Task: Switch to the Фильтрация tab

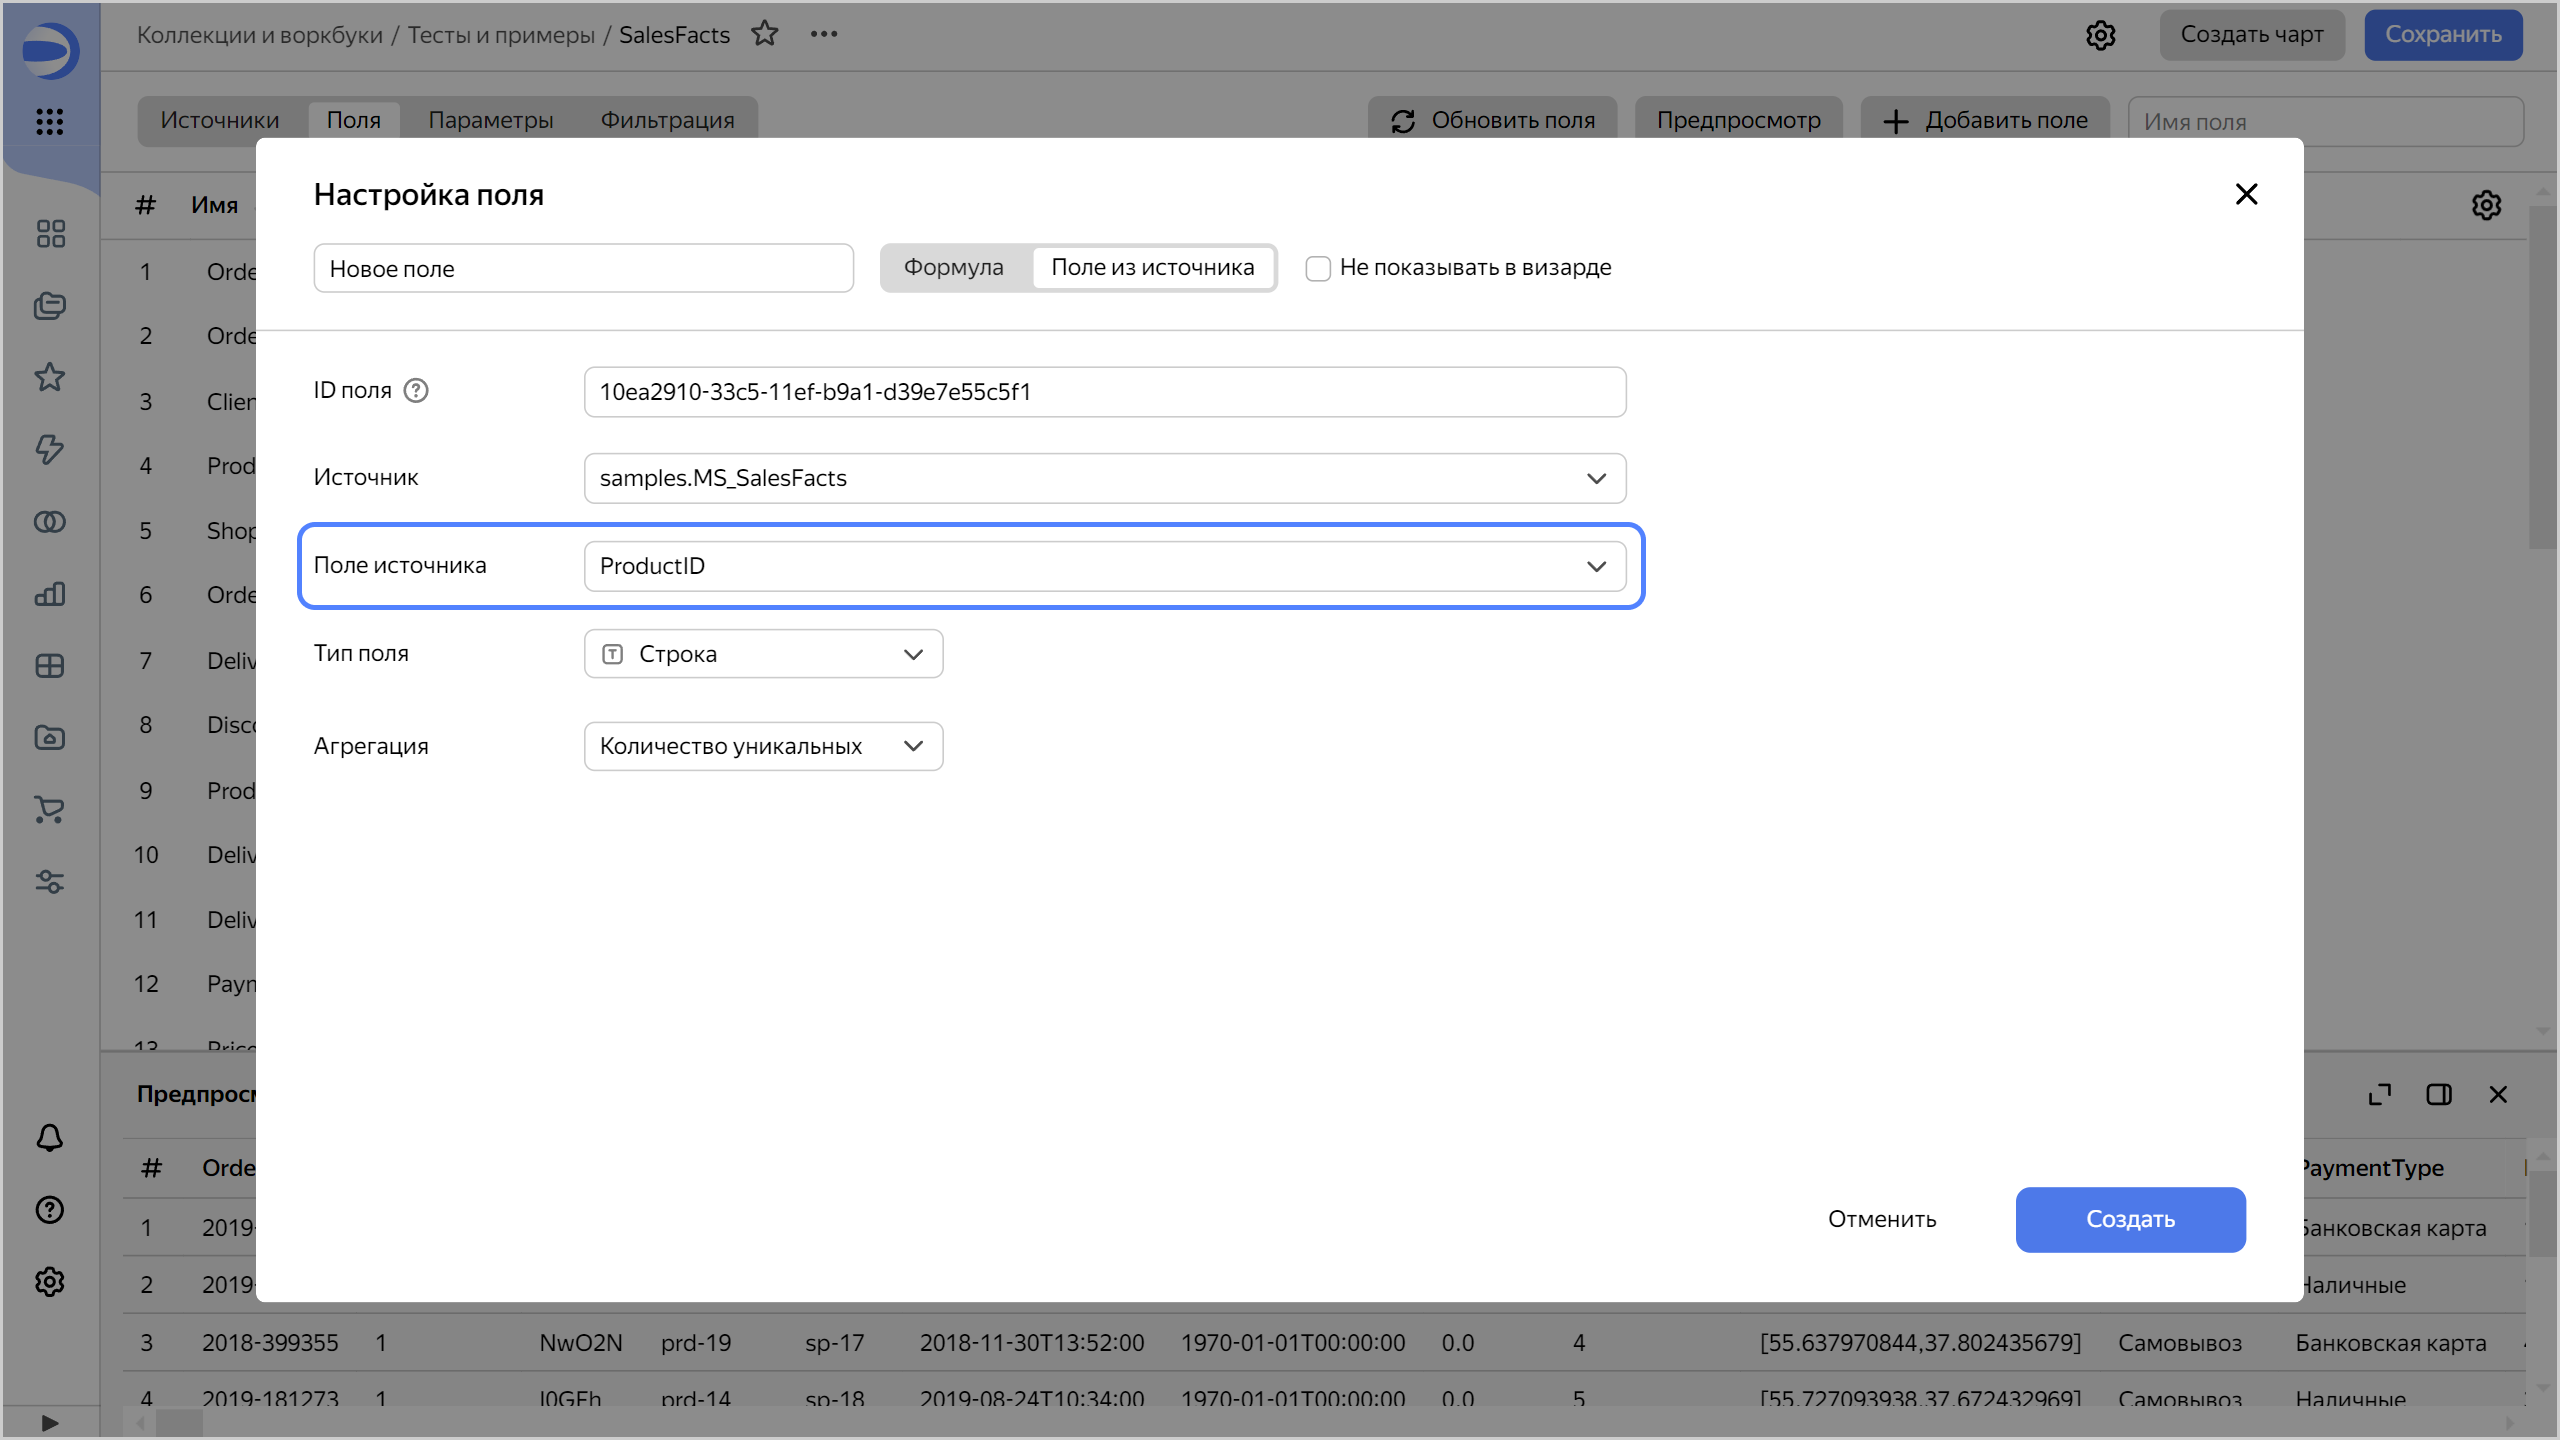Action: pyautogui.click(x=667, y=119)
